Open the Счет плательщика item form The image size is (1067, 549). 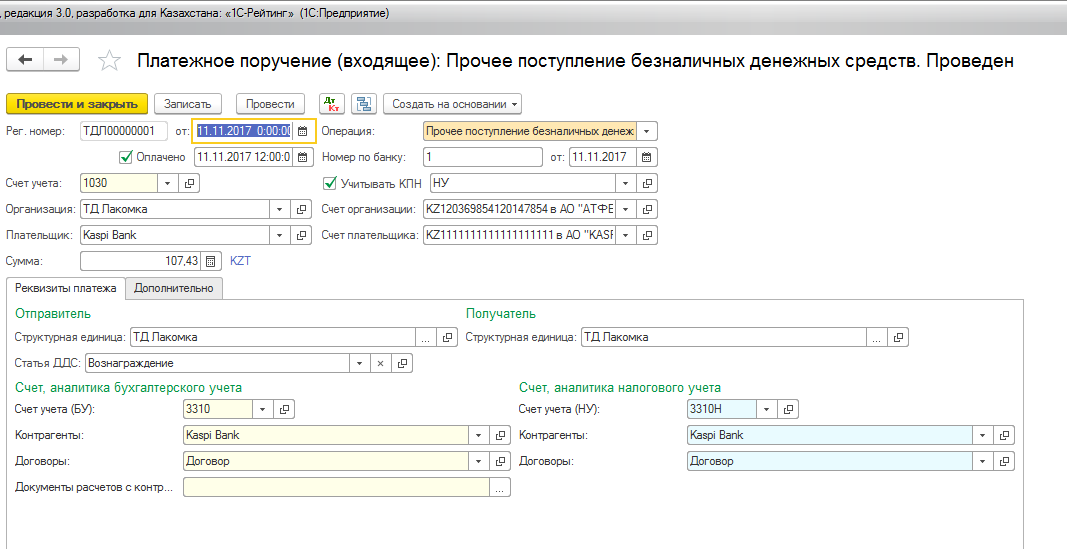coord(647,235)
